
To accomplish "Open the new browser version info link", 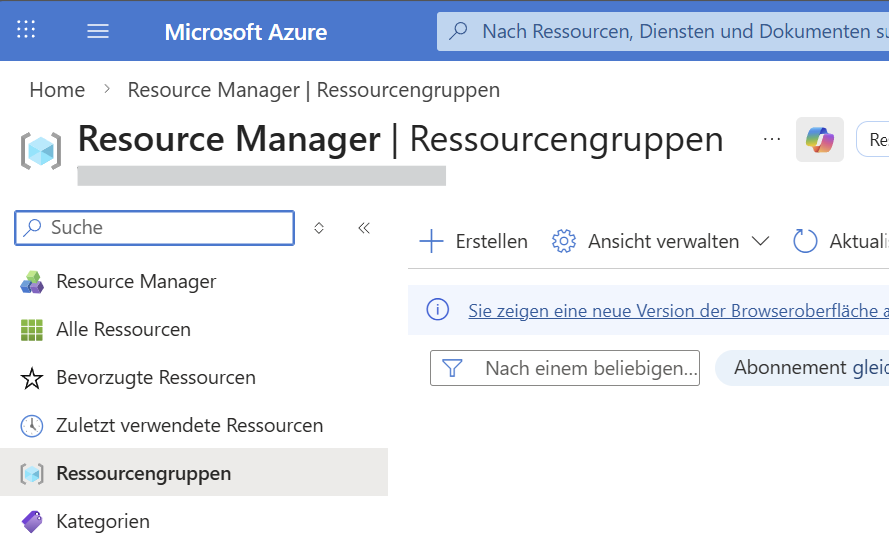I will point(677,311).
